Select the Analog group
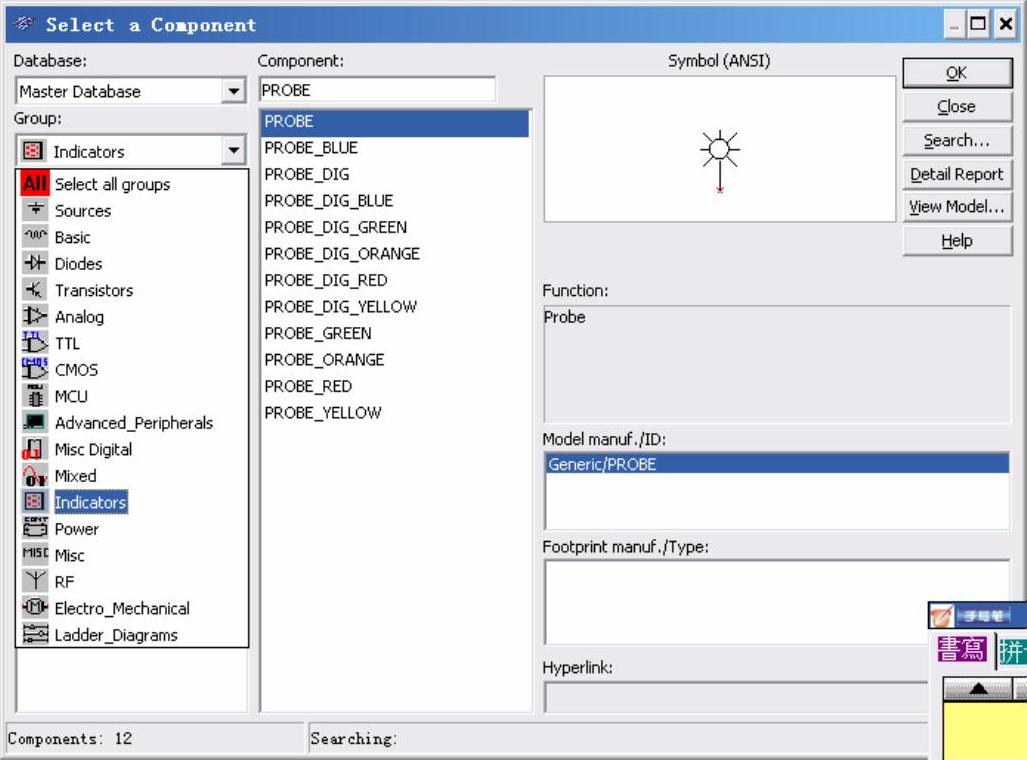 79,316
